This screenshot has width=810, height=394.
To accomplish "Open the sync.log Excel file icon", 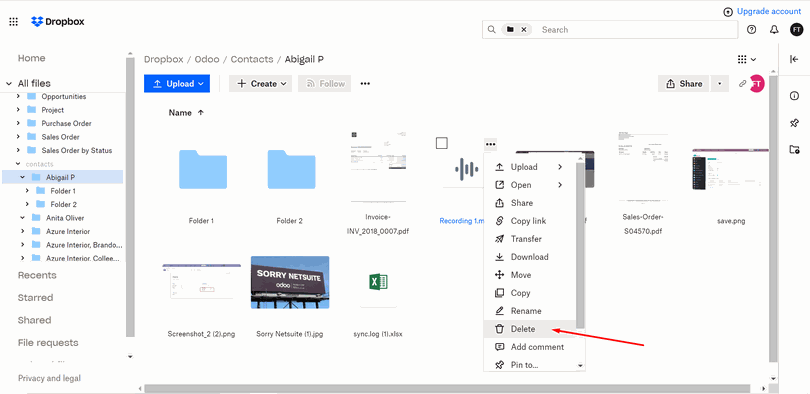I will (x=378, y=282).
